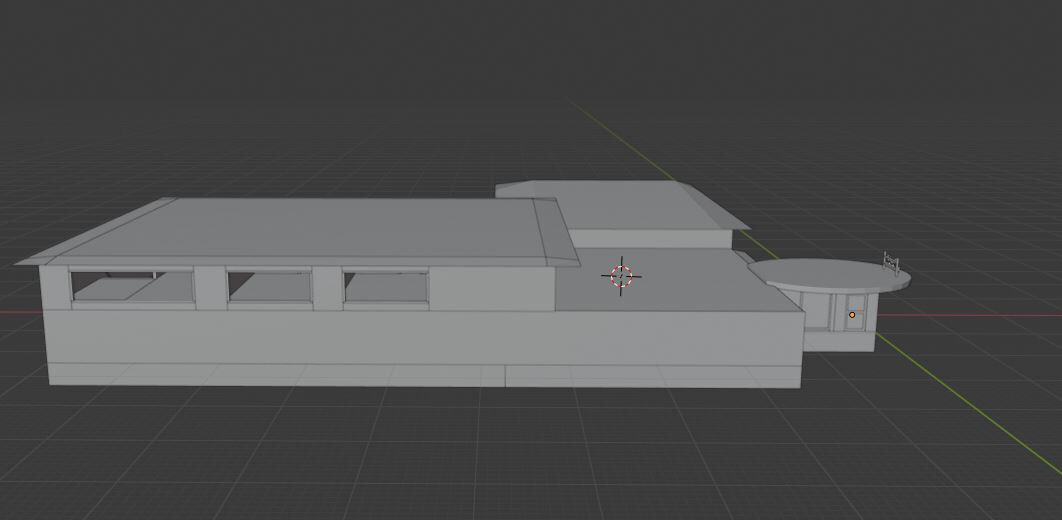Viewport: 1062px width, 520px height.
Task: Click the pillar between middle and right windows
Action: [327, 288]
